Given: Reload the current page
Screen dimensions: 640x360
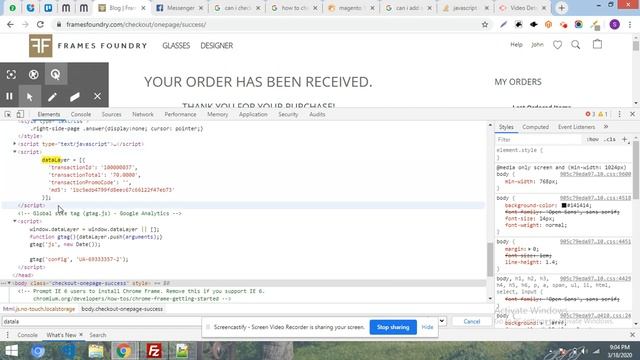Looking at the screenshot, I should [40, 24].
